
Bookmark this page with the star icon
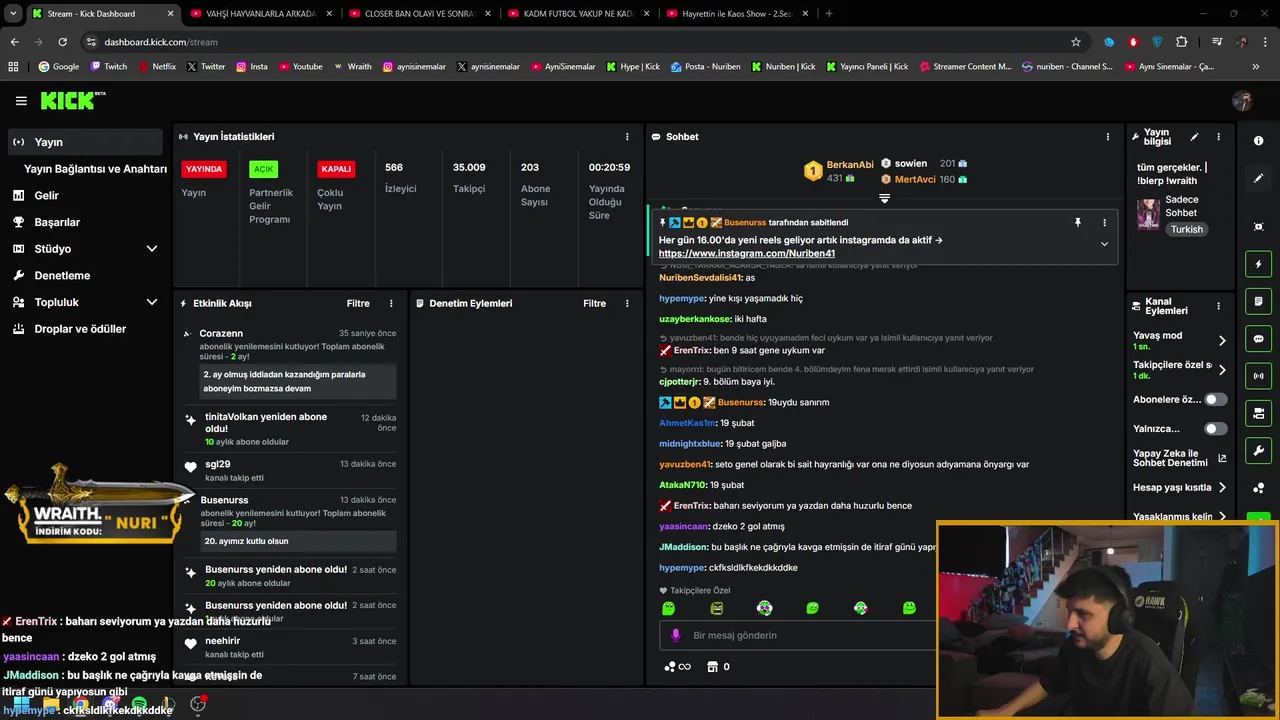1076,42
